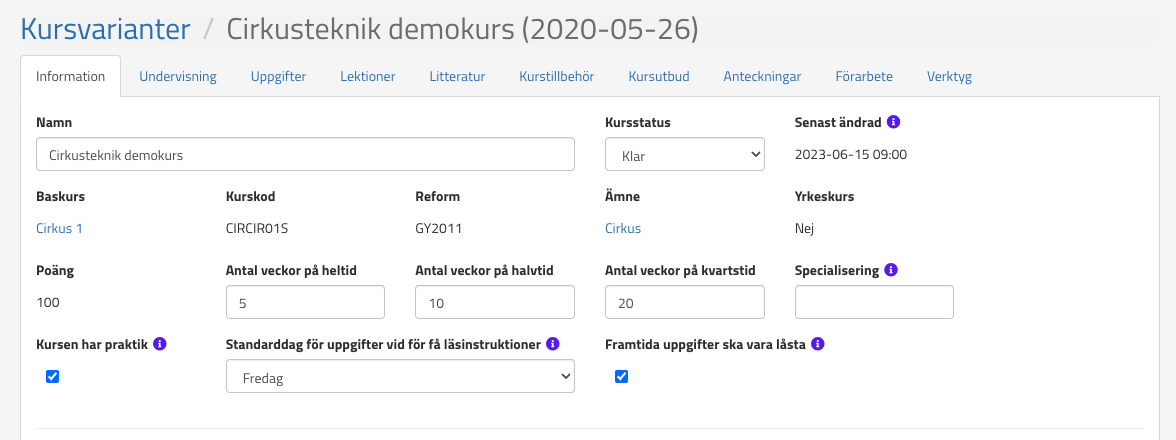Viewport: 1176px width, 440px height.
Task: Click info icon next to Senast ändrad
Action: pyautogui.click(x=894, y=122)
